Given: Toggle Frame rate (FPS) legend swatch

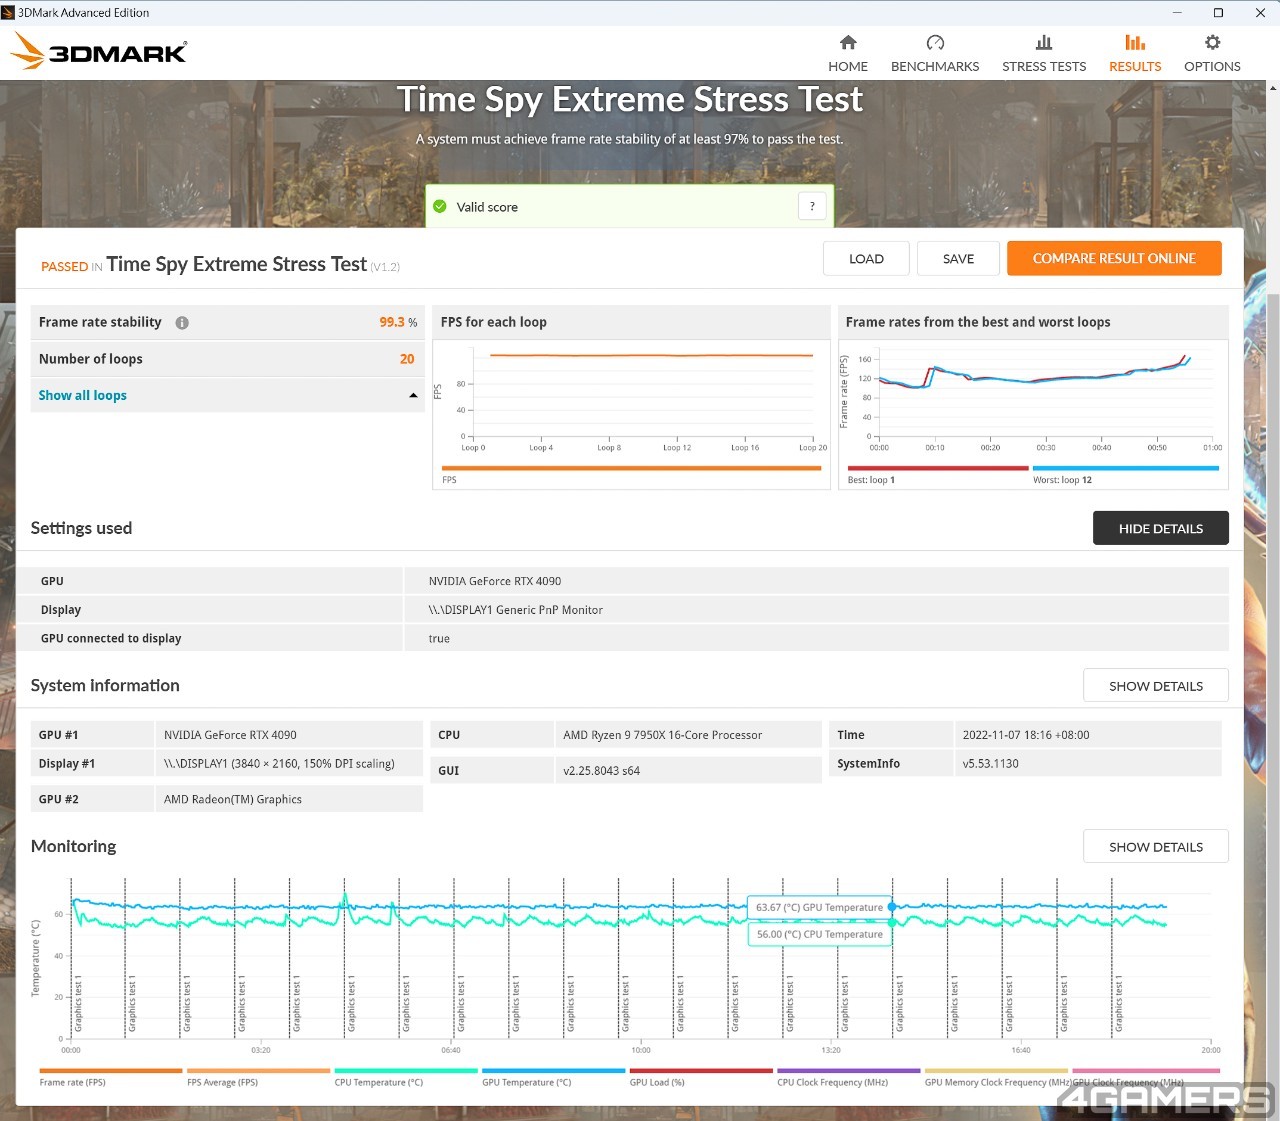Looking at the screenshot, I should 110,1070.
